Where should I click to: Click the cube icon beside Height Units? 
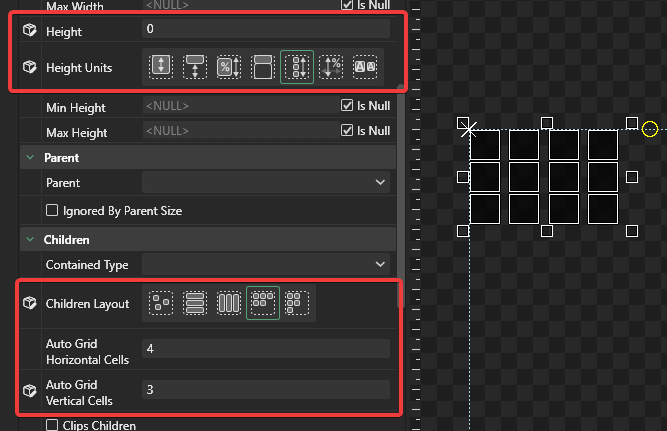[x=29, y=68]
